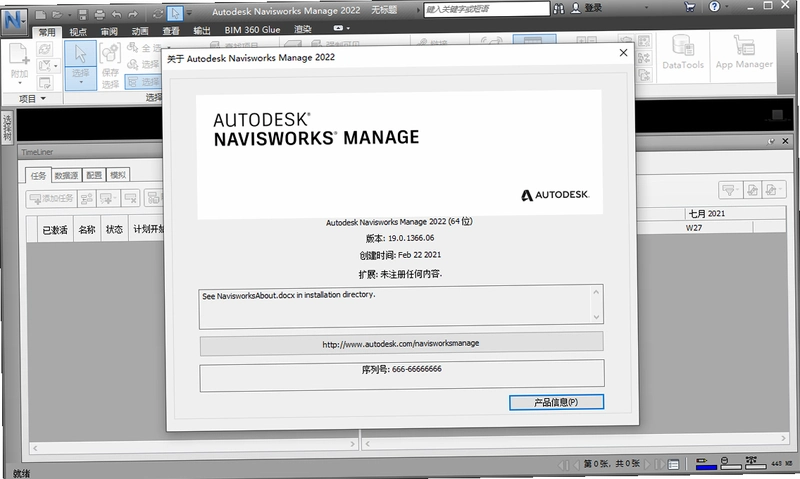
Task: Click the Save quick-access icon
Action: [83, 15]
